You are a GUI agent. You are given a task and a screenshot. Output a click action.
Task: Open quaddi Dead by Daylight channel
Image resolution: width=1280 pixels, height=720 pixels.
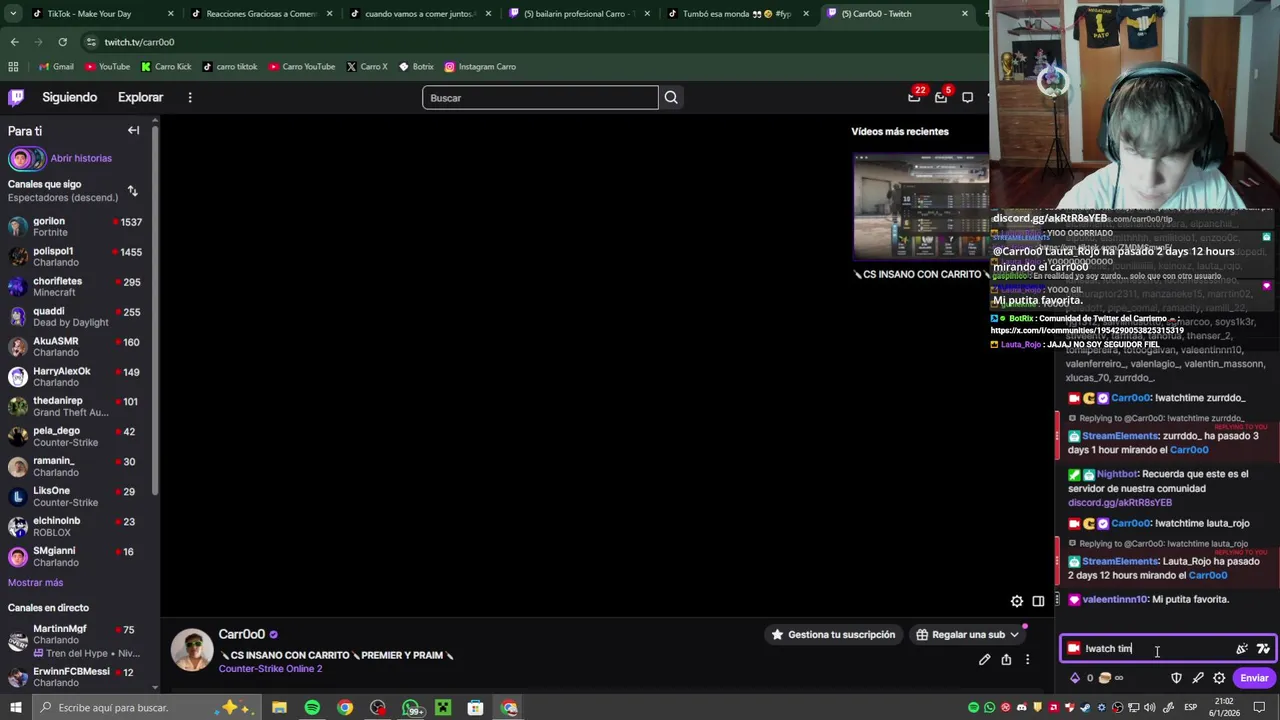77,317
